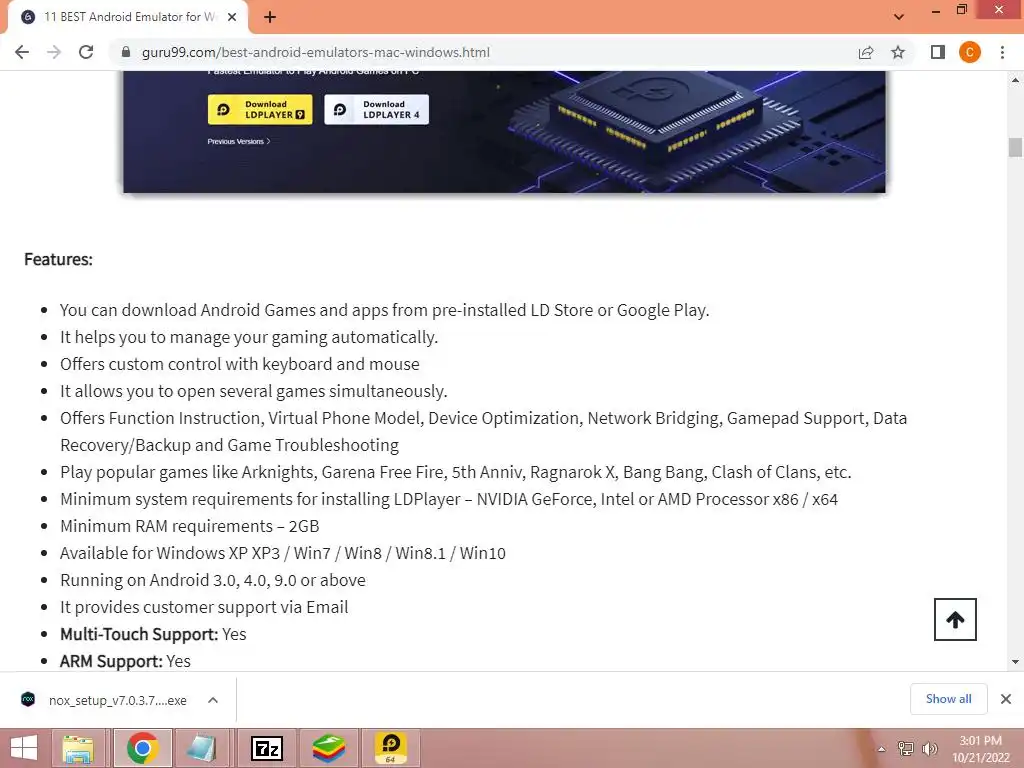Open the notepad app in the taskbar
The image size is (1024, 768).
(202, 748)
